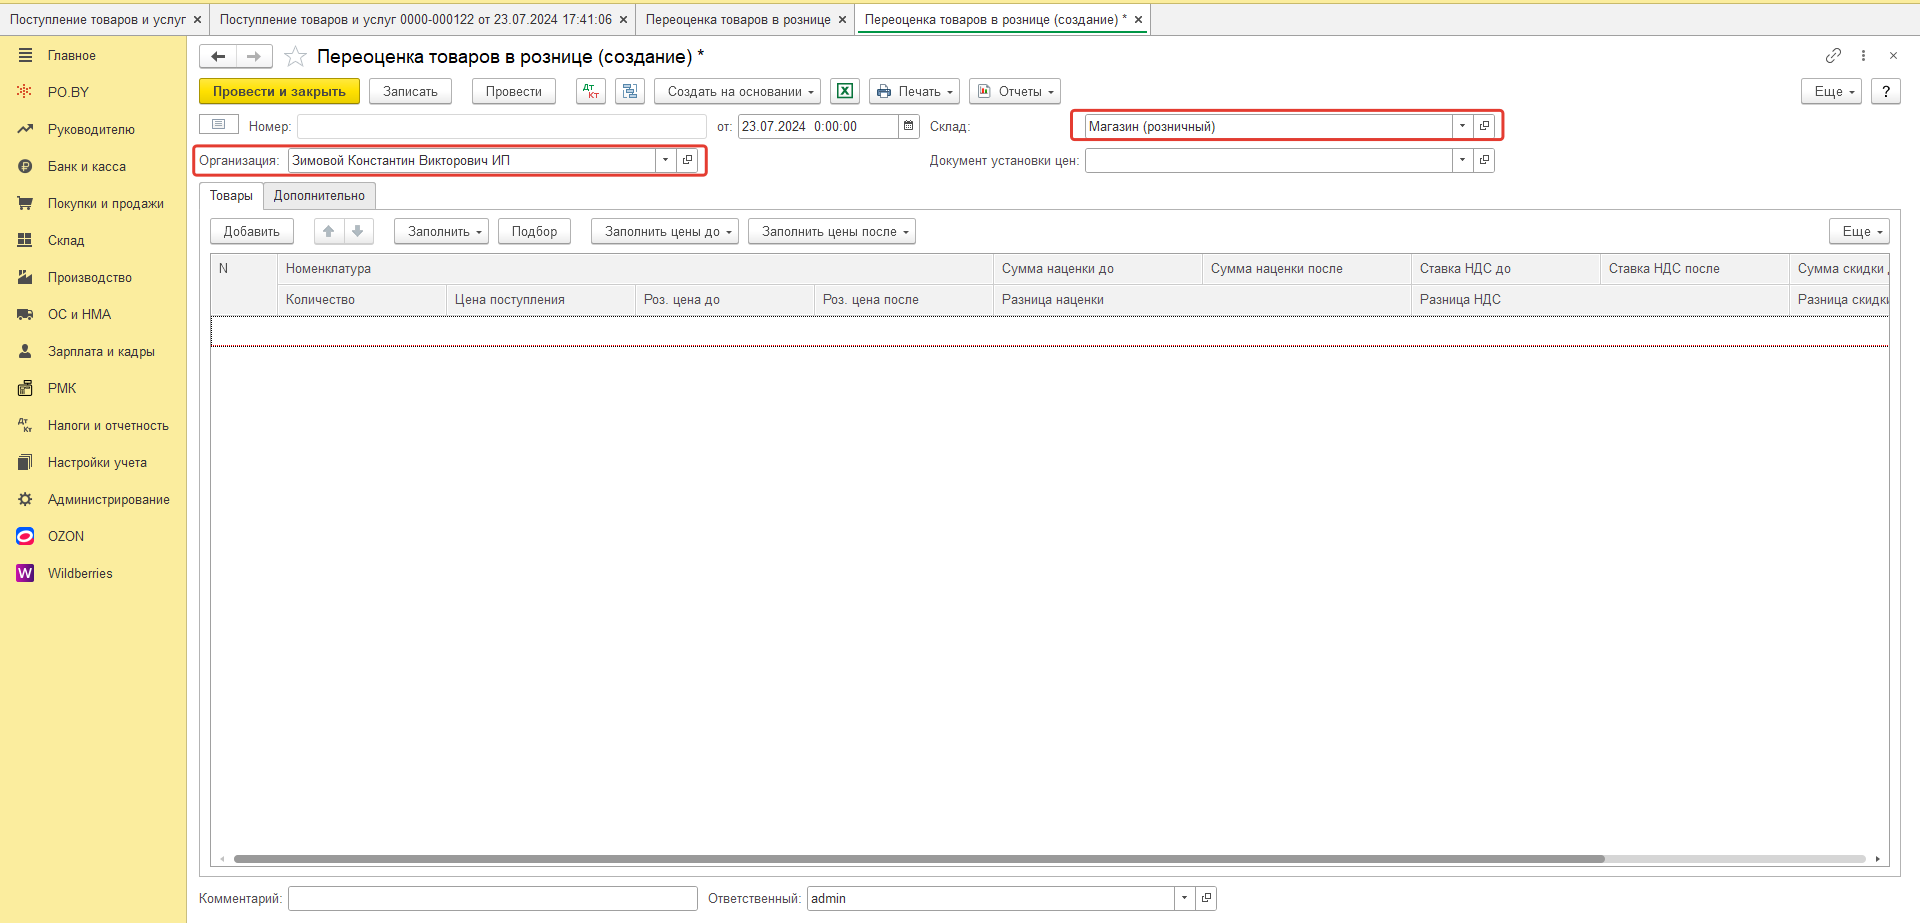
Task: Move row up with arrow button
Action: (328, 231)
